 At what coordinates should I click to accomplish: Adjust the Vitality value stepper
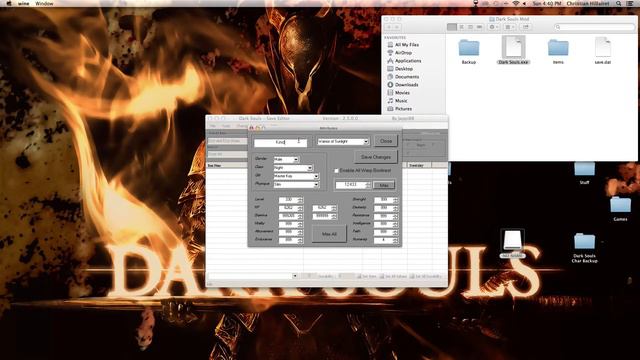[301, 224]
